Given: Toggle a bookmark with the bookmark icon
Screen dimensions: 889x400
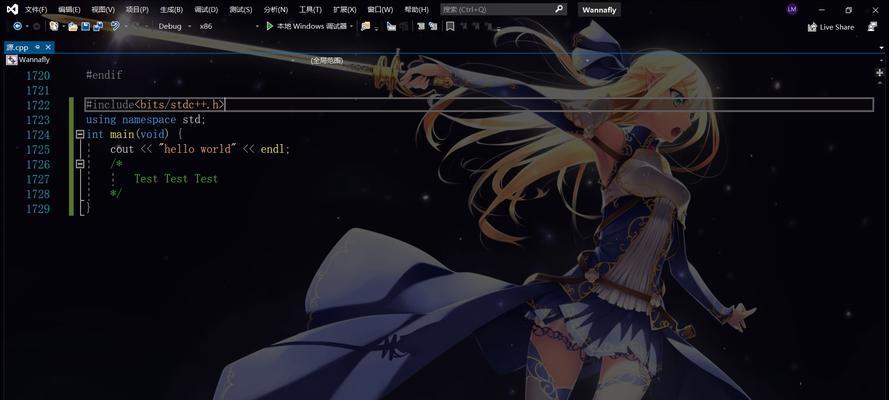Looking at the screenshot, I should coord(450,26).
